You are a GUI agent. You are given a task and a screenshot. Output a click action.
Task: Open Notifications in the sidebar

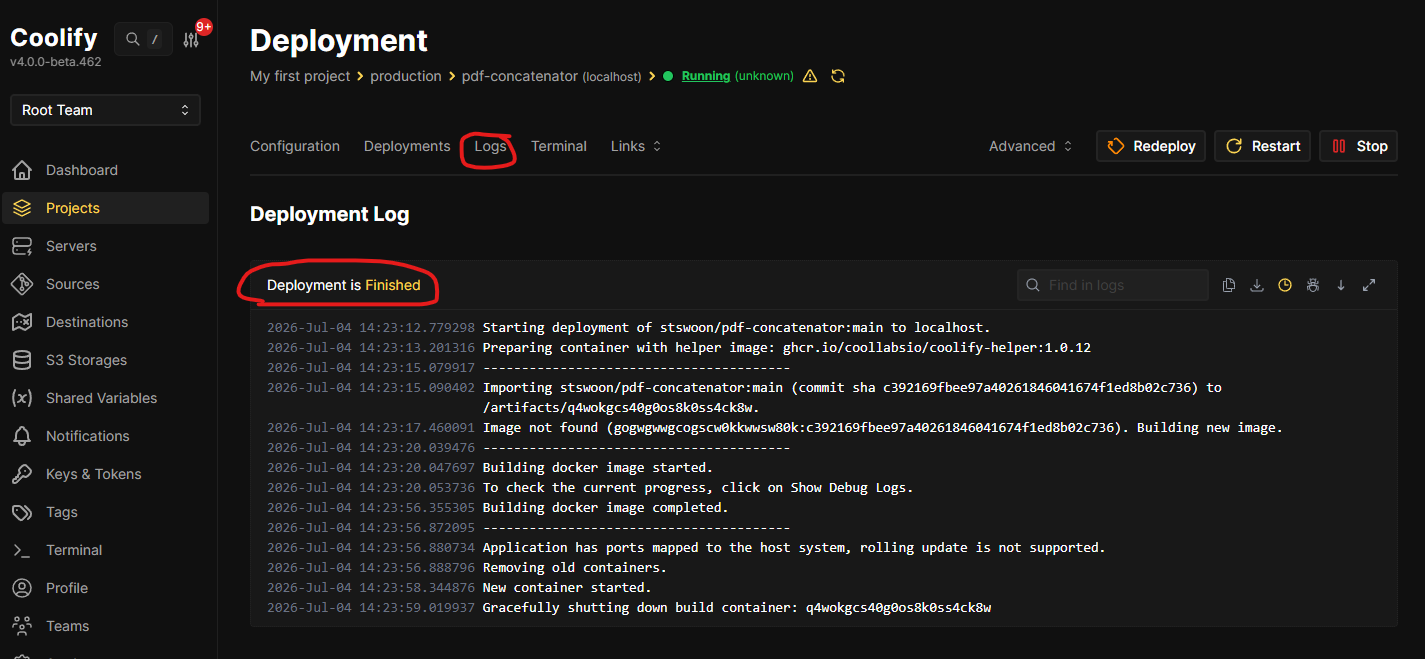click(105, 436)
